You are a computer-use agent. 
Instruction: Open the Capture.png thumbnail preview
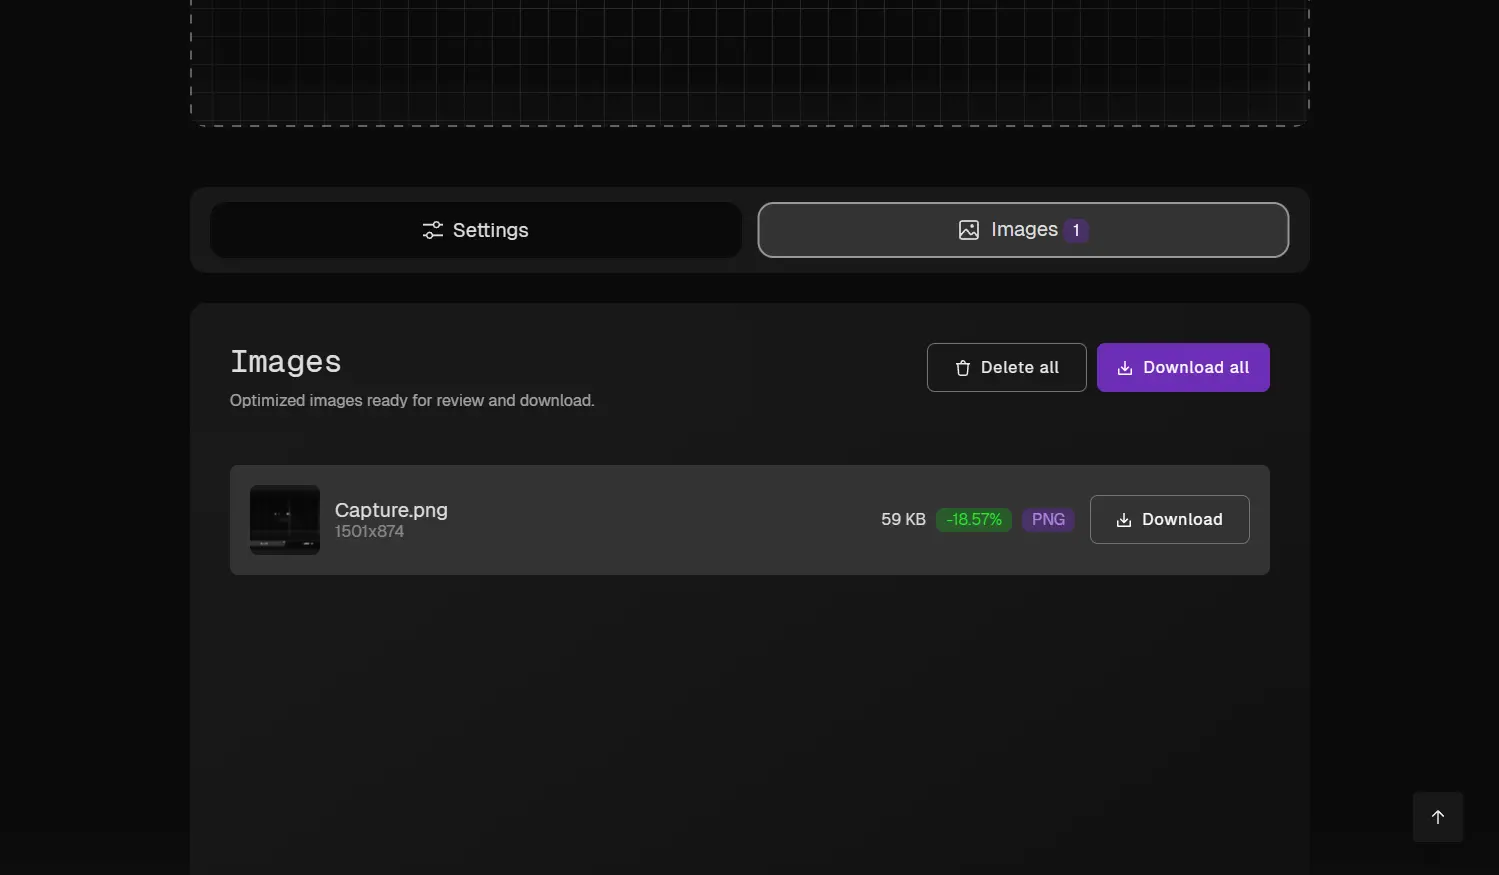285,520
